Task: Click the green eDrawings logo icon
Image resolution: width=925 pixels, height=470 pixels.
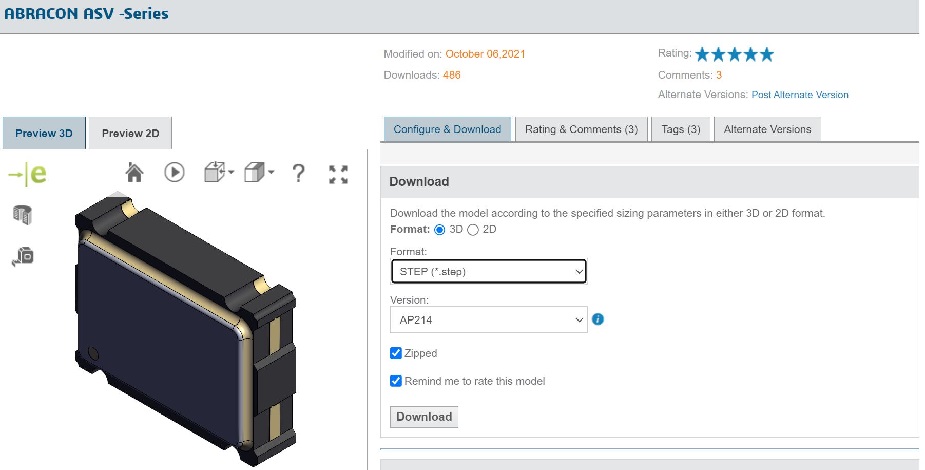Action: (27, 174)
